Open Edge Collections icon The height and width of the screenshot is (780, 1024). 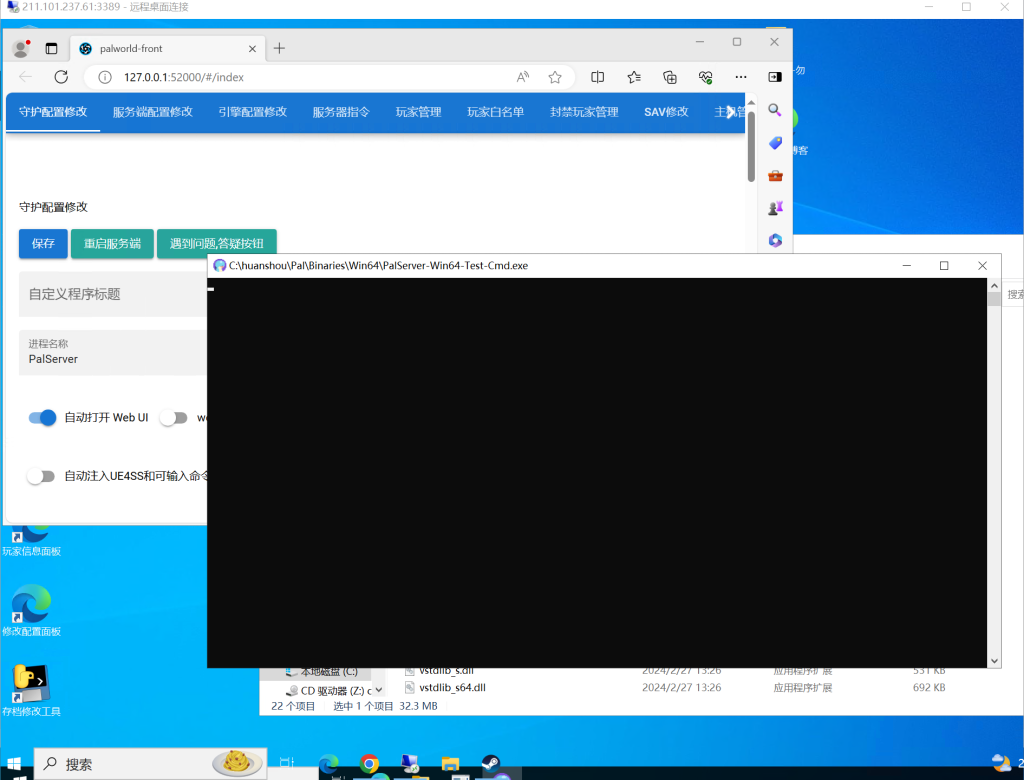(x=669, y=77)
